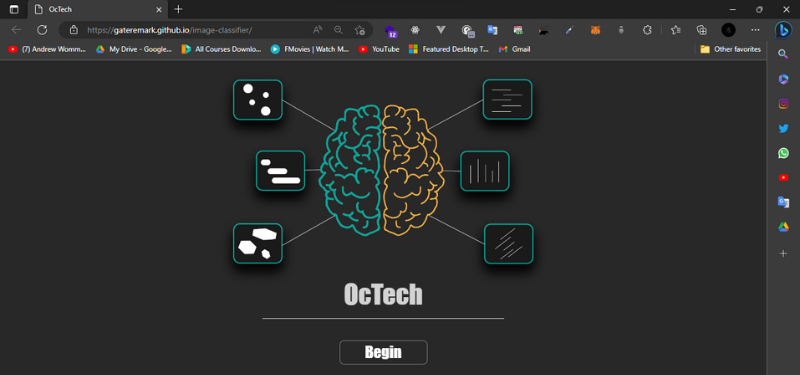800x375 pixels.
Task: Open the My Drive - Google bookmark
Action: tap(134, 49)
